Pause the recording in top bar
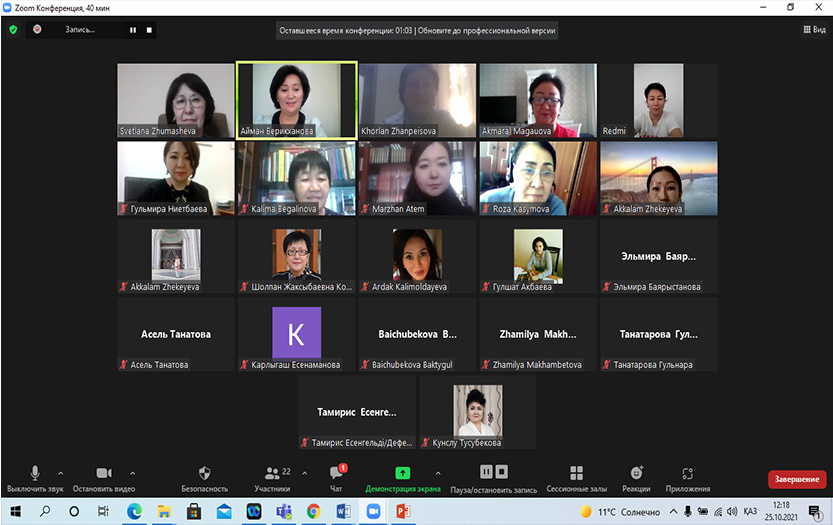This screenshot has width=833, height=525. 132,30
